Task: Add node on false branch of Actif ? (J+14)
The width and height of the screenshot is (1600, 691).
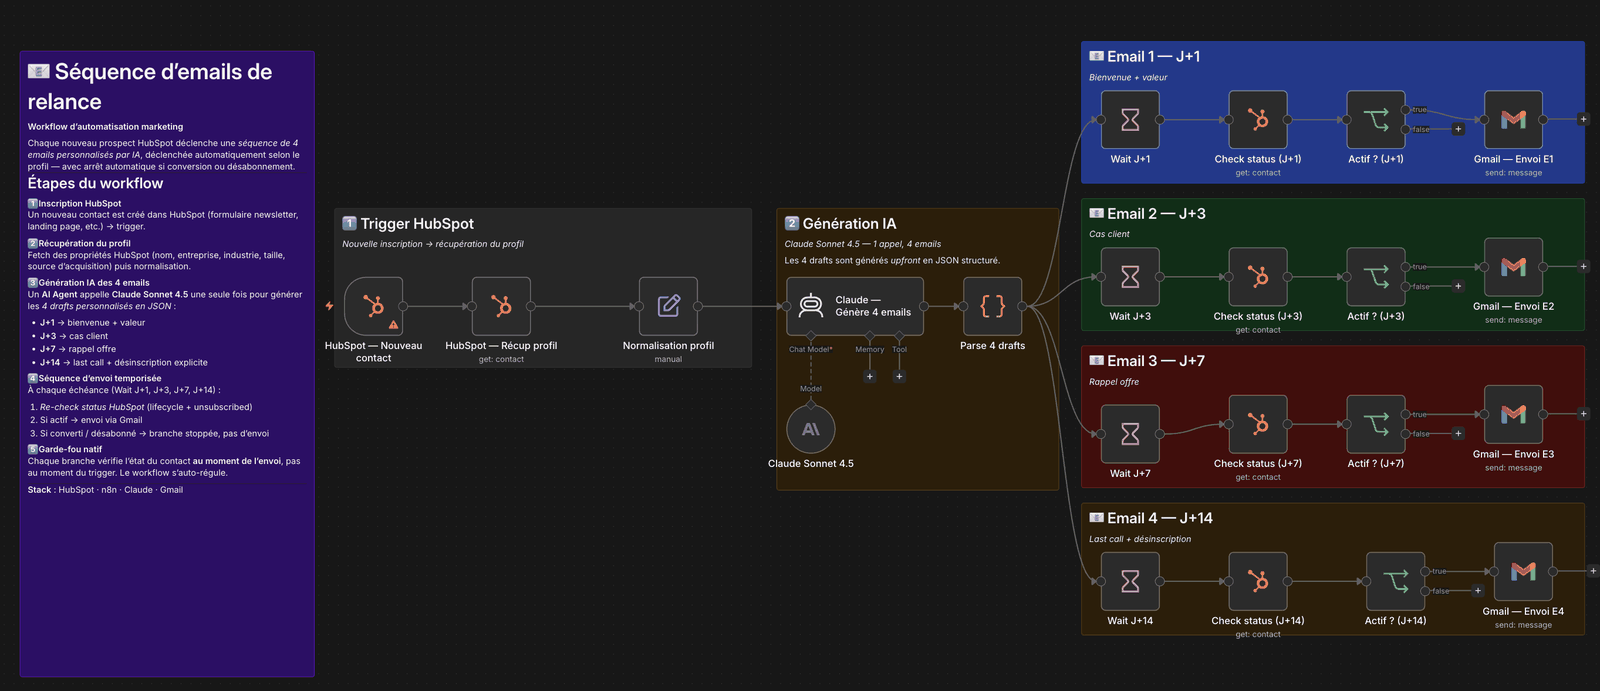Action: [1478, 591]
